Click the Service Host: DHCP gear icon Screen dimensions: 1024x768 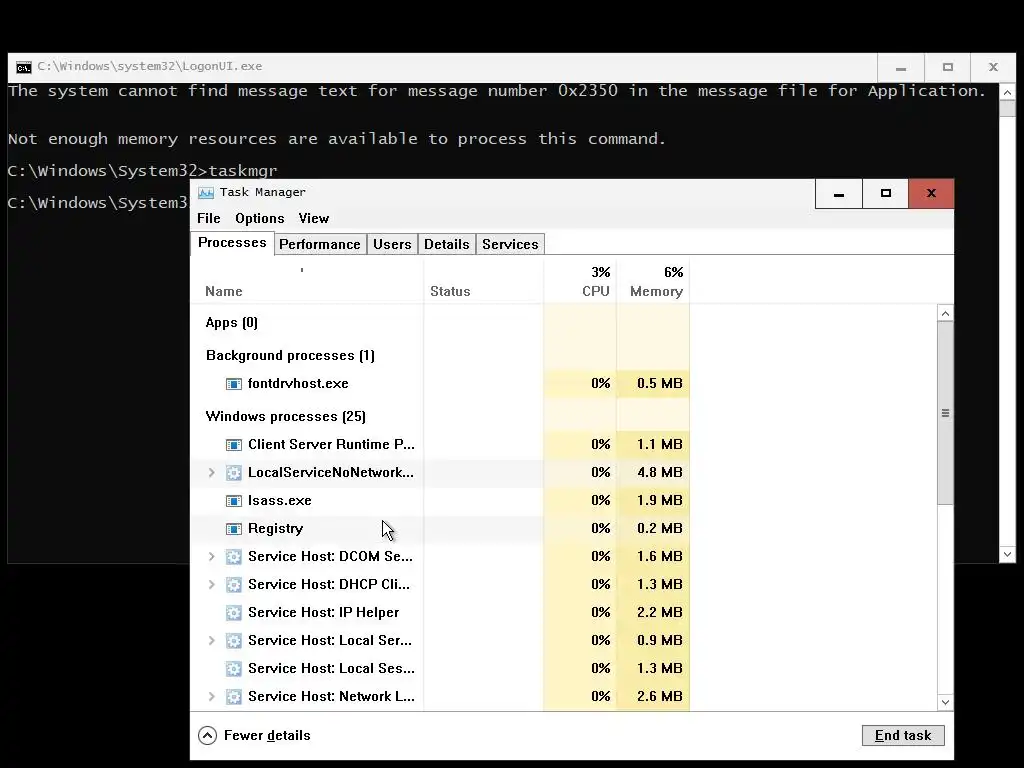(x=233, y=584)
